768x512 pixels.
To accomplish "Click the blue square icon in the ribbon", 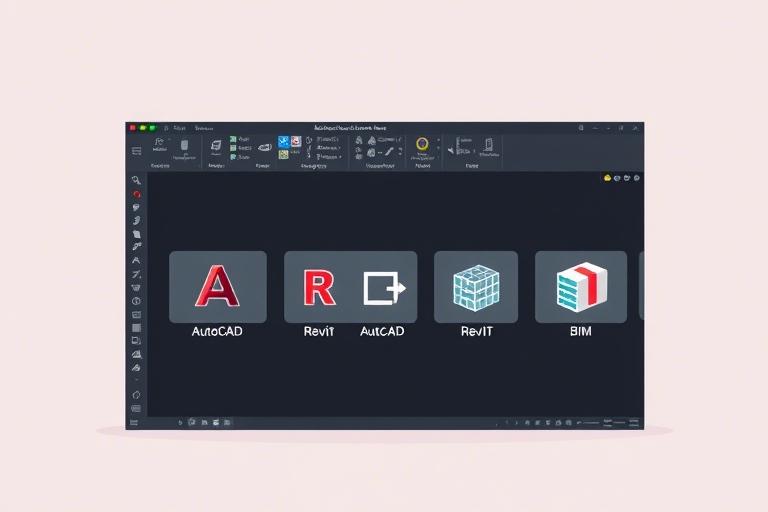I will click(x=284, y=142).
